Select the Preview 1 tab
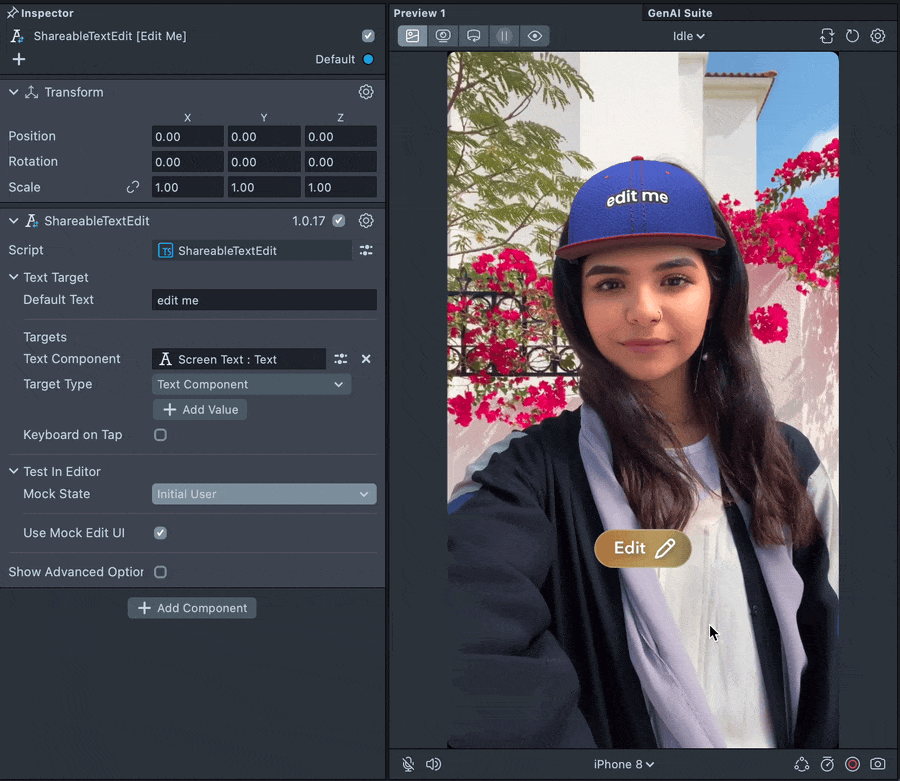 click(419, 13)
